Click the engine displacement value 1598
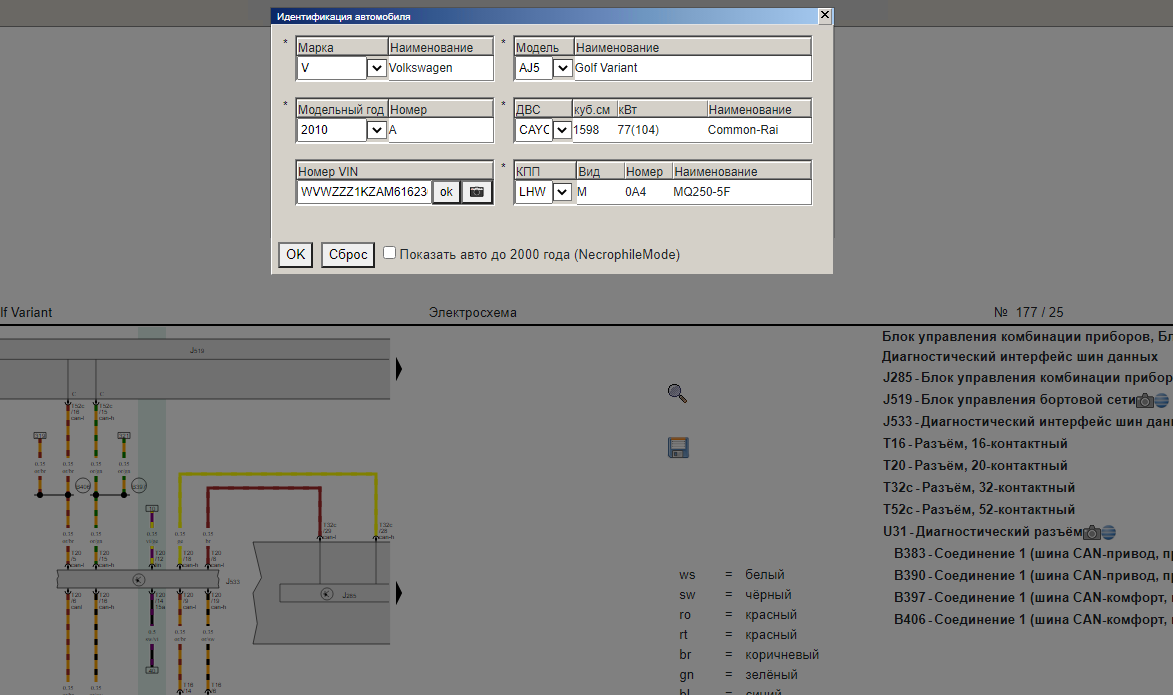 (586, 130)
